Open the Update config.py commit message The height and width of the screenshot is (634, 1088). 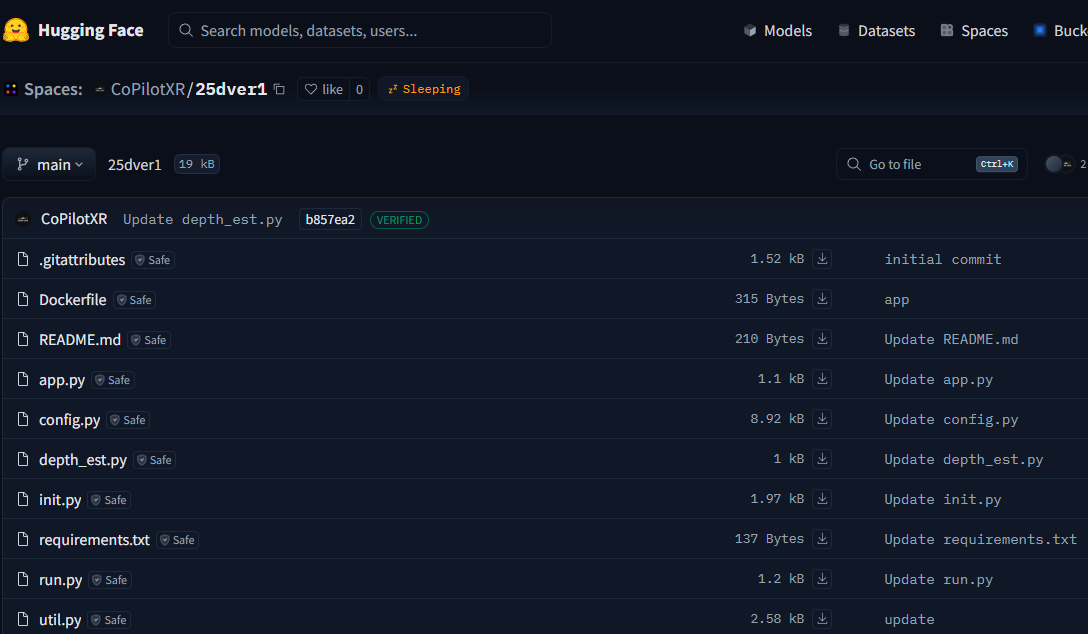click(951, 420)
